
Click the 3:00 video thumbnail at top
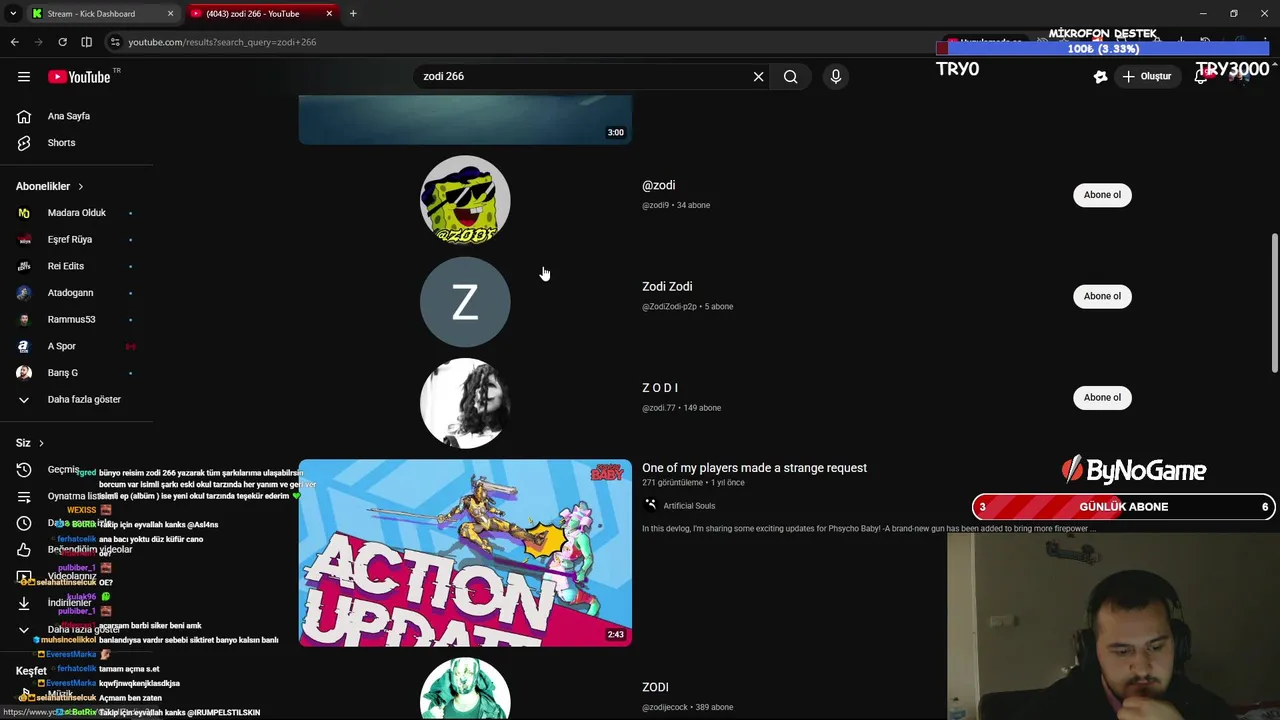click(465, 120)
